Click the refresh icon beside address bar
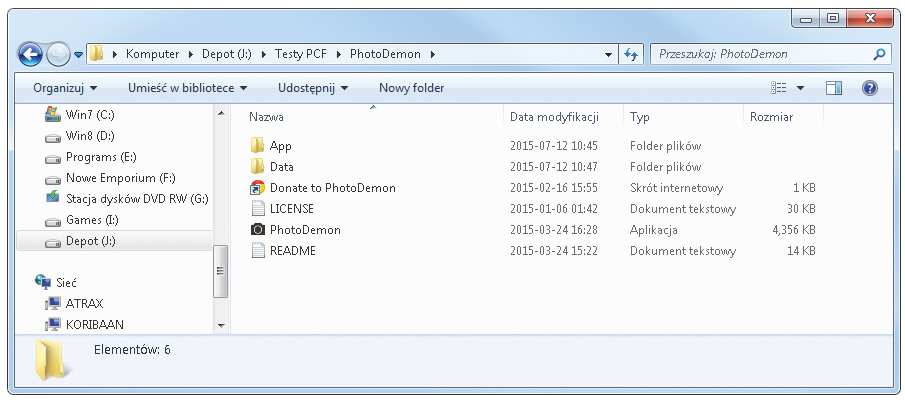 coord(630,54)
